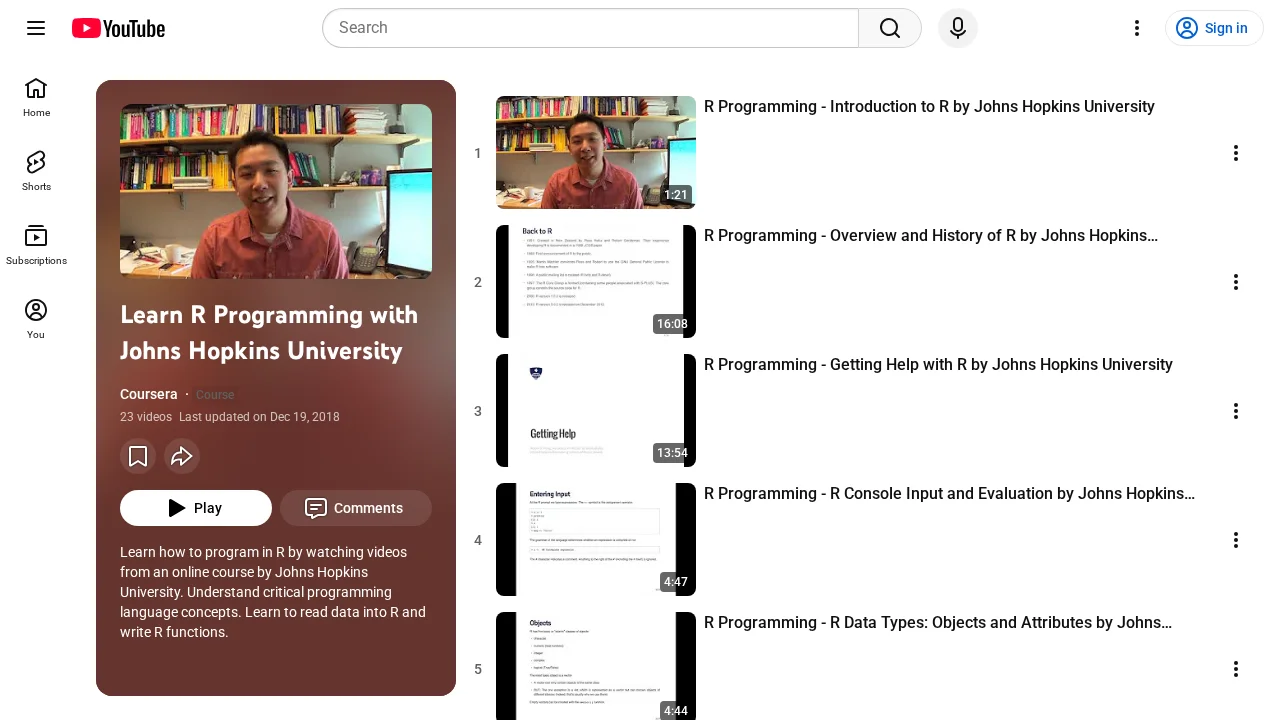
Task: Open the top bar settings kebab menu
Action: [x=1136, y=28]
